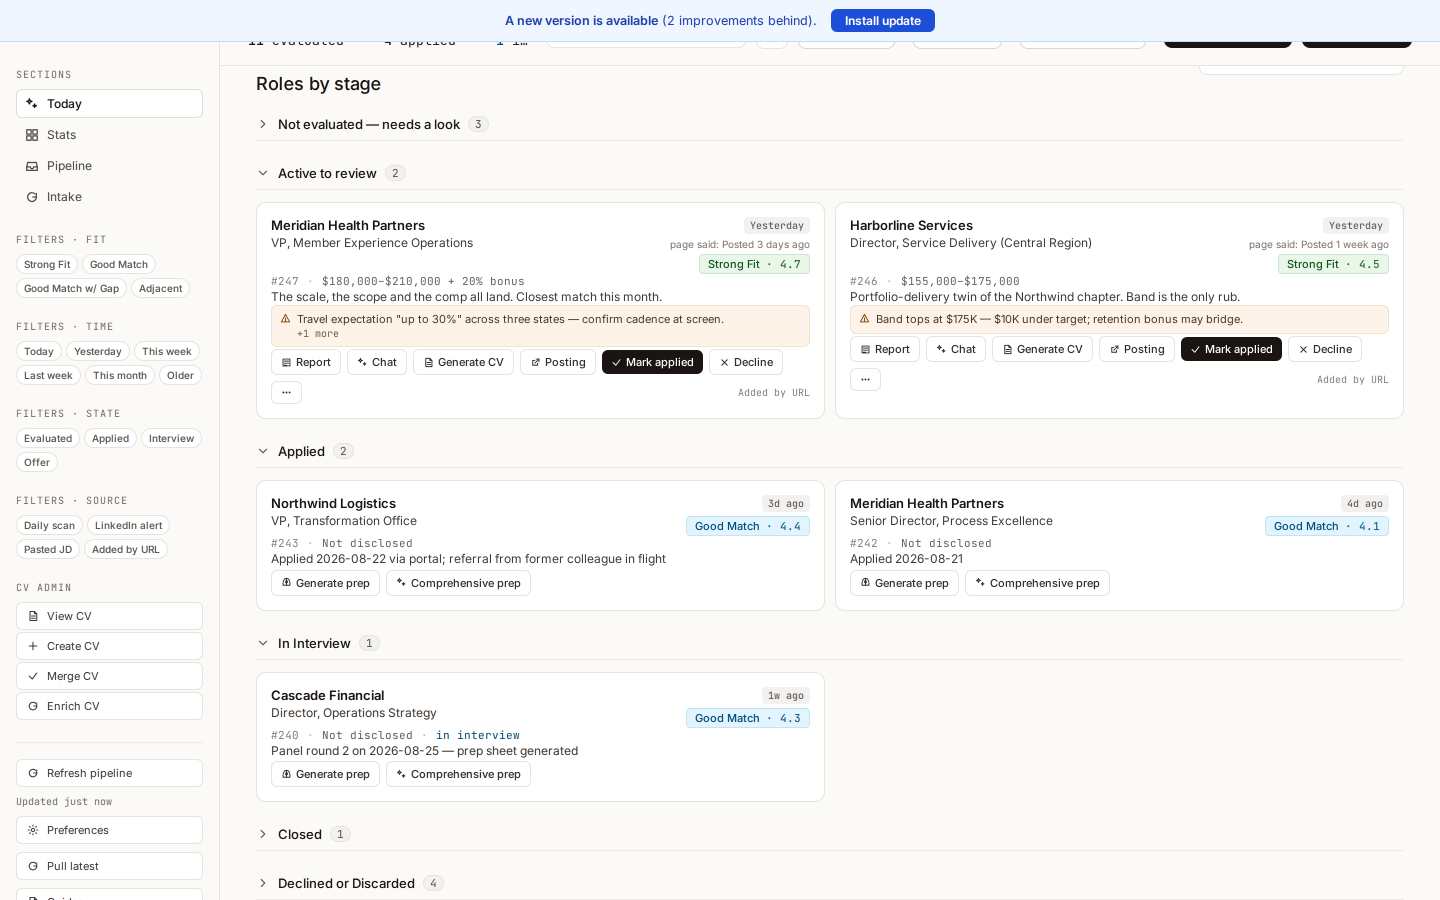The image size is (1440, 900).
Task: Toggle the LinkedIn alert source filter
Action: tap(128, 526)
